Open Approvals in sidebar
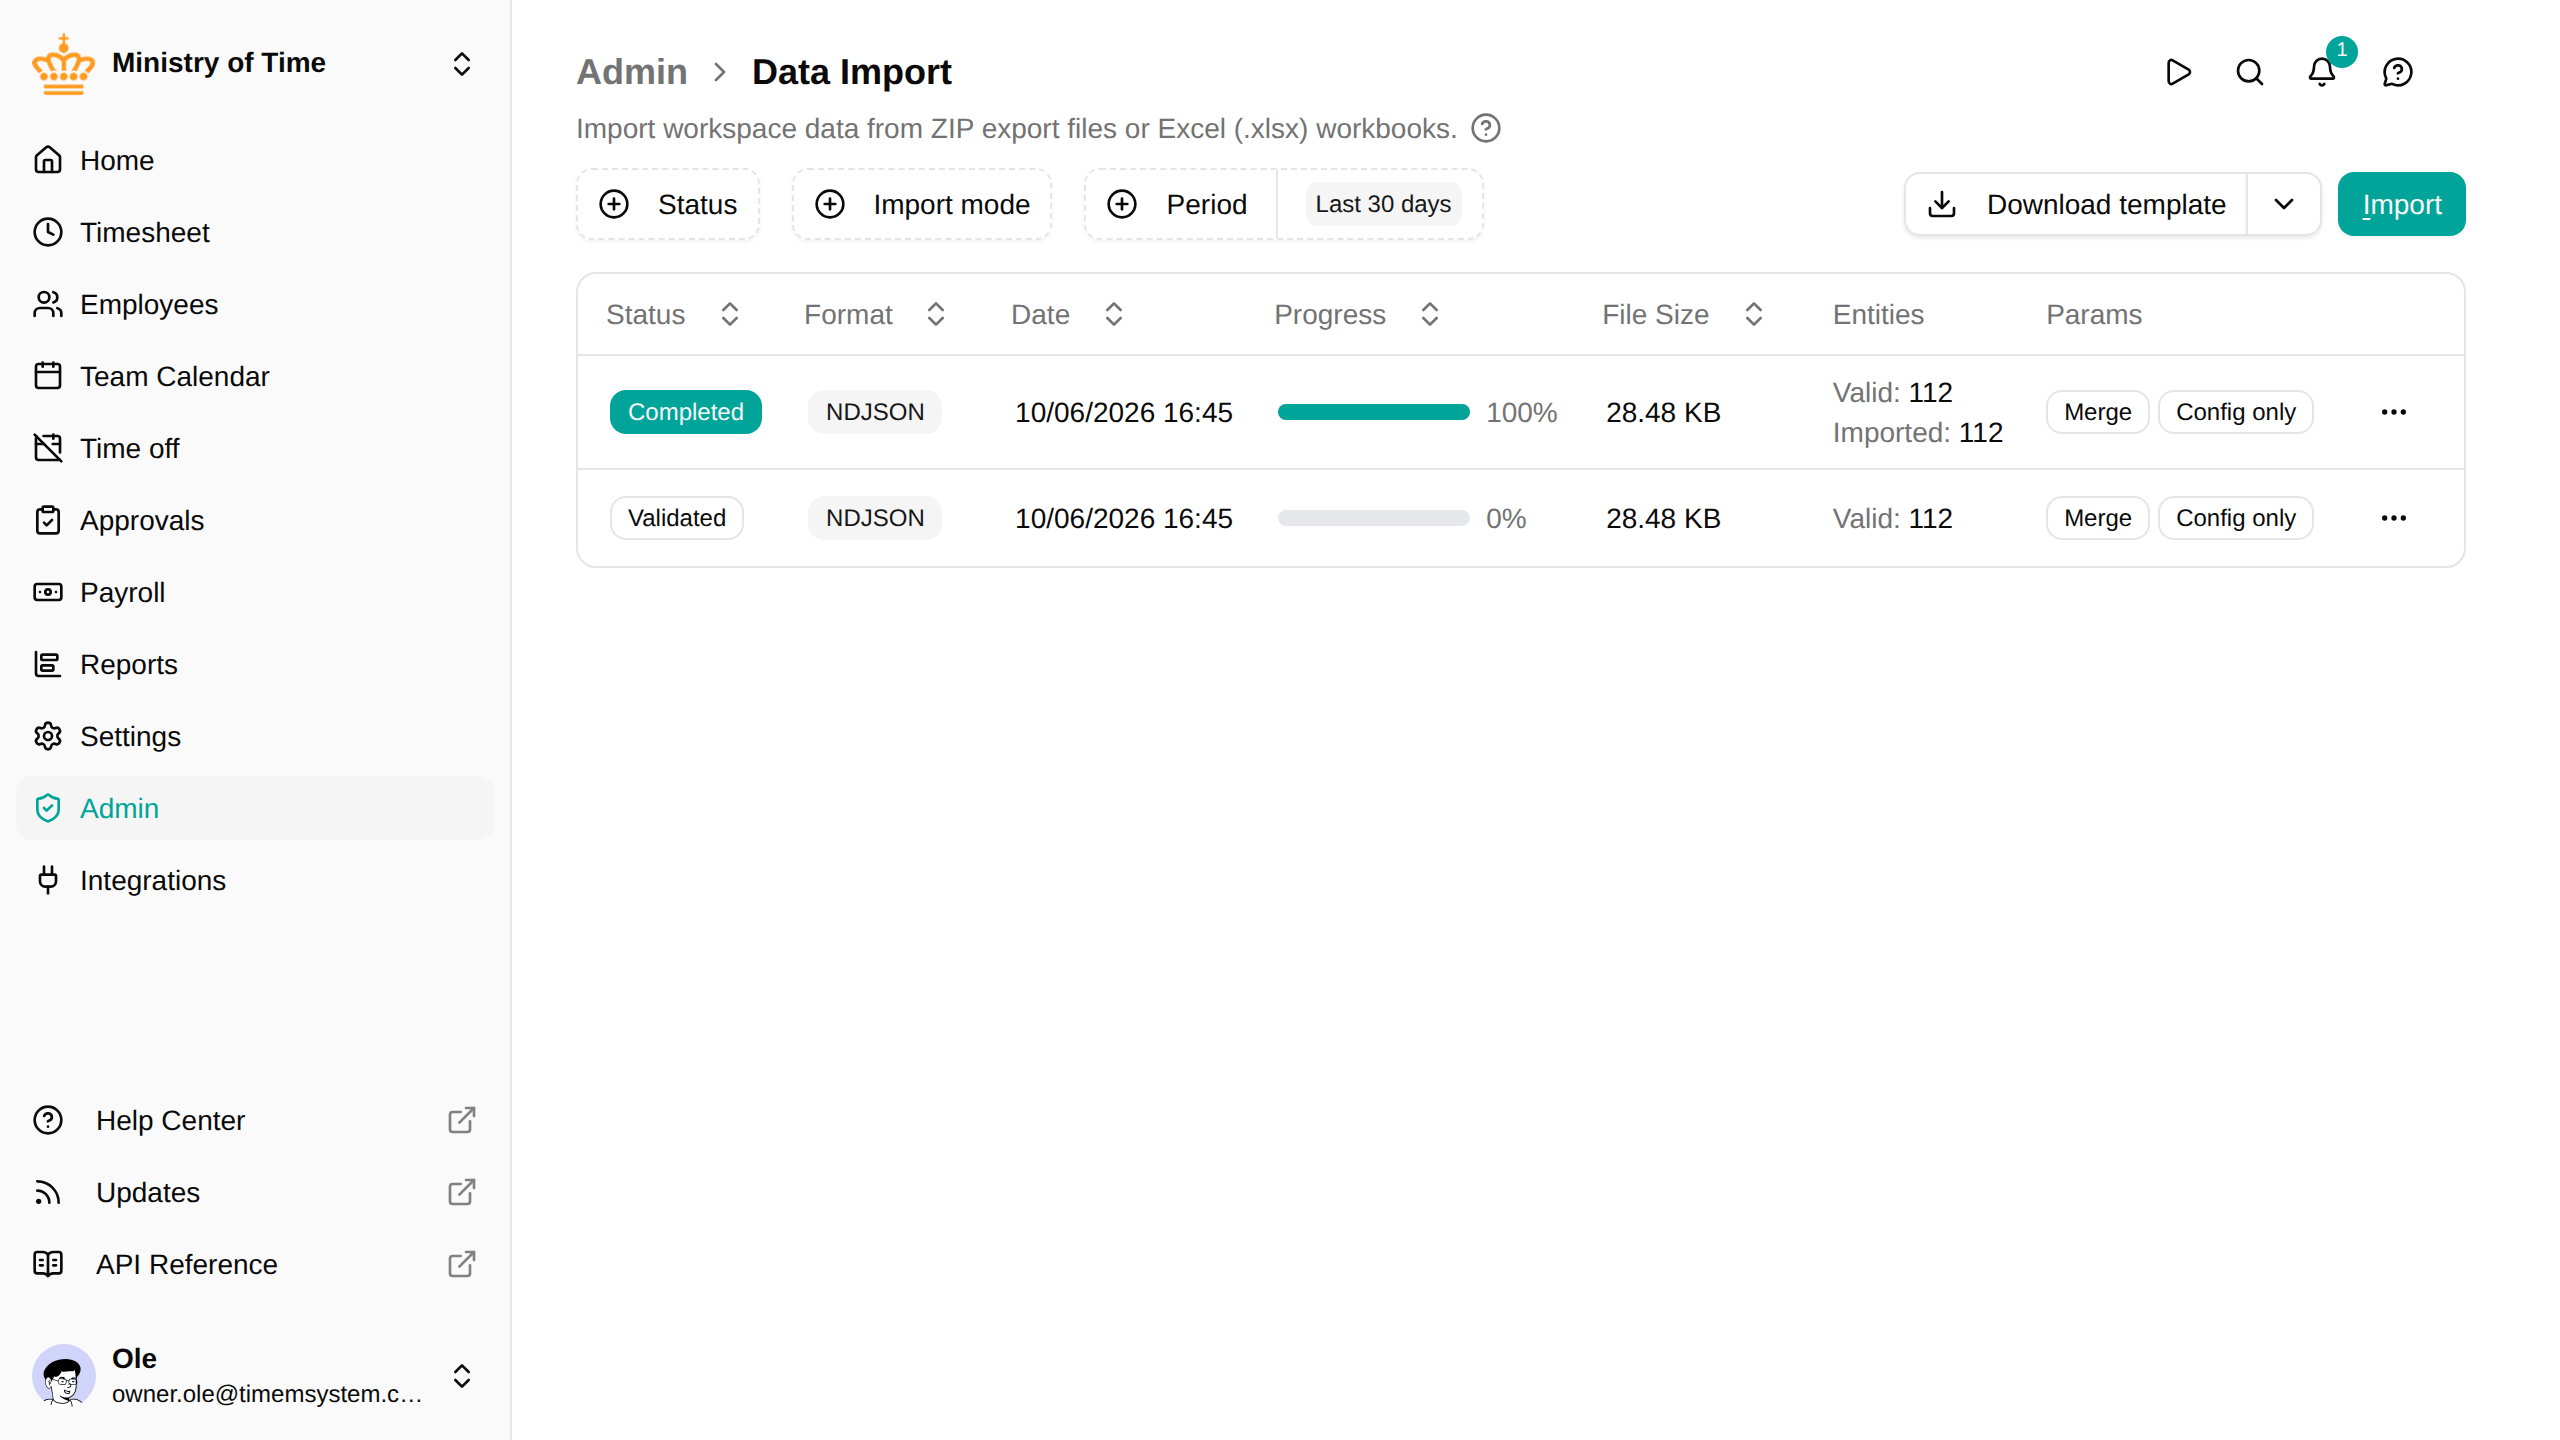Viewport: 2560px width, 1440px height. pyautogui.click(x=255, y=520)
